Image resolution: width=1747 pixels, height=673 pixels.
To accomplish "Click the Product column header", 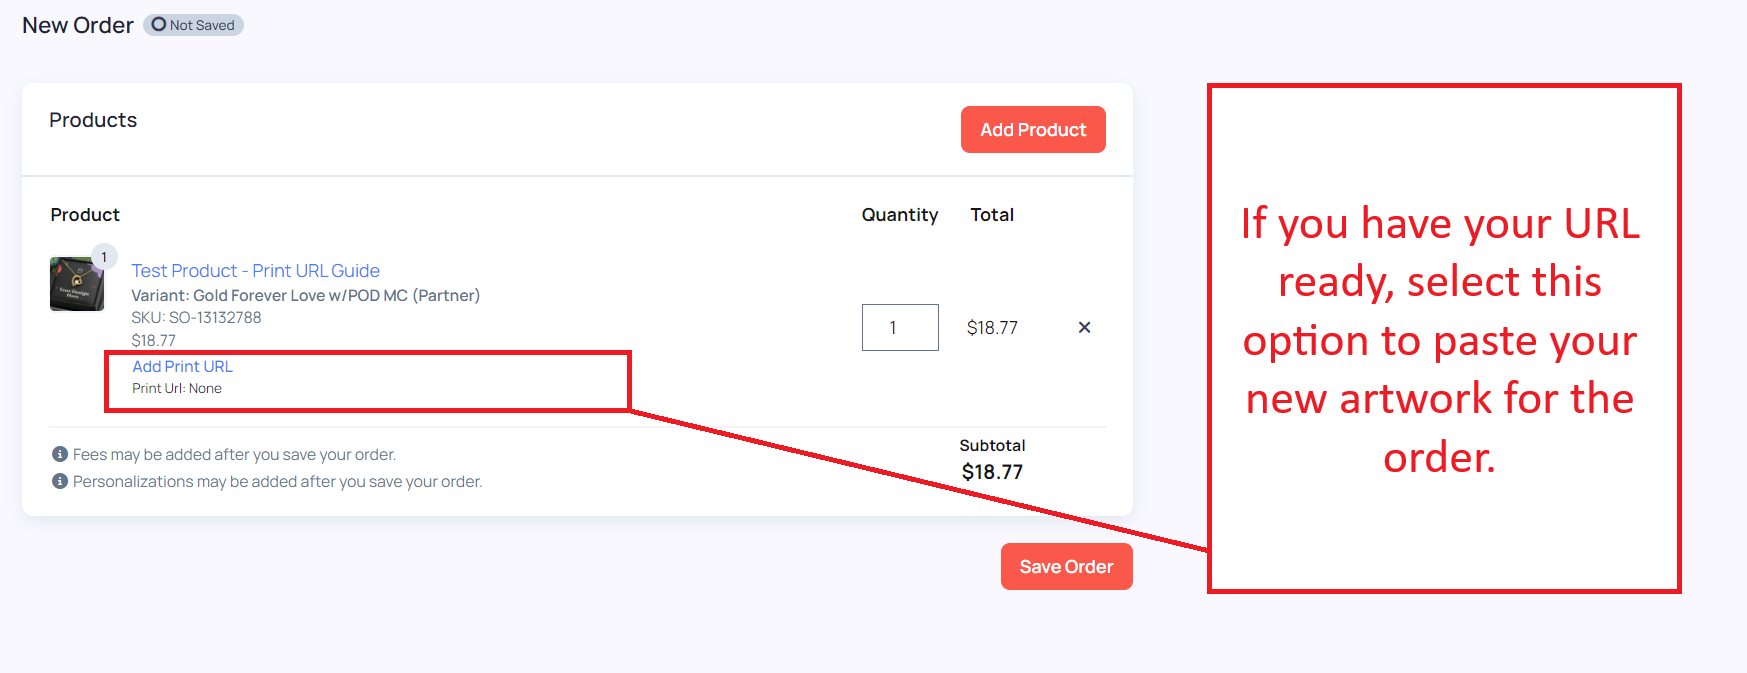I will coord(85,215).
